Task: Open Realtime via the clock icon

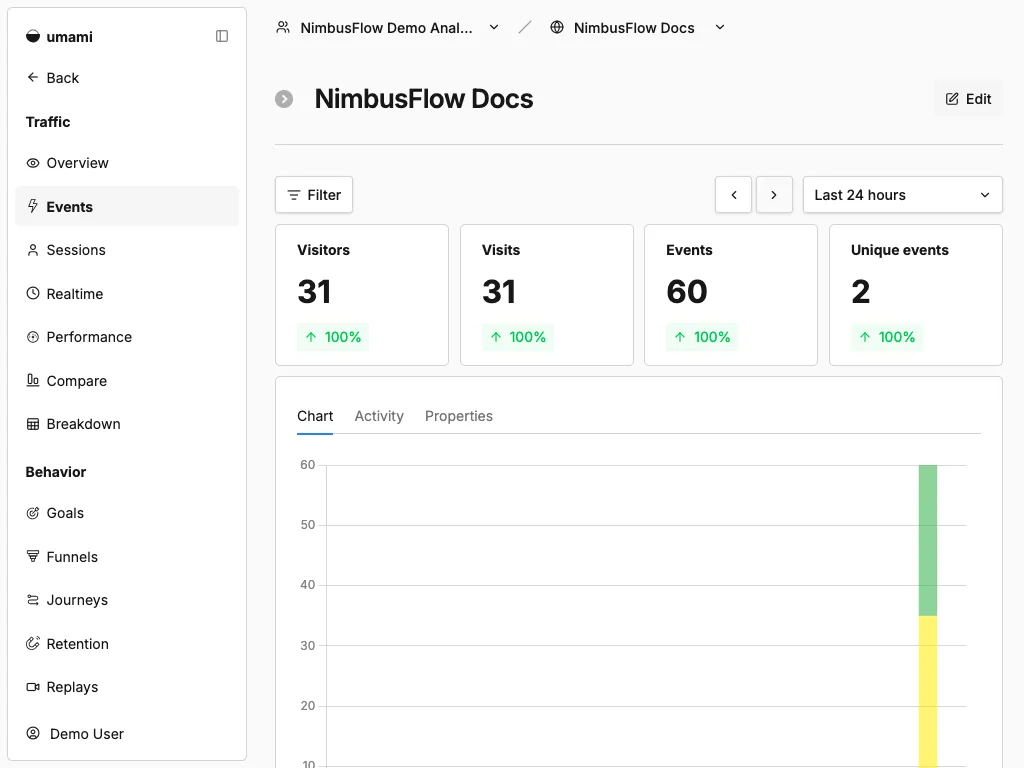Action: [x=33, y=293]
